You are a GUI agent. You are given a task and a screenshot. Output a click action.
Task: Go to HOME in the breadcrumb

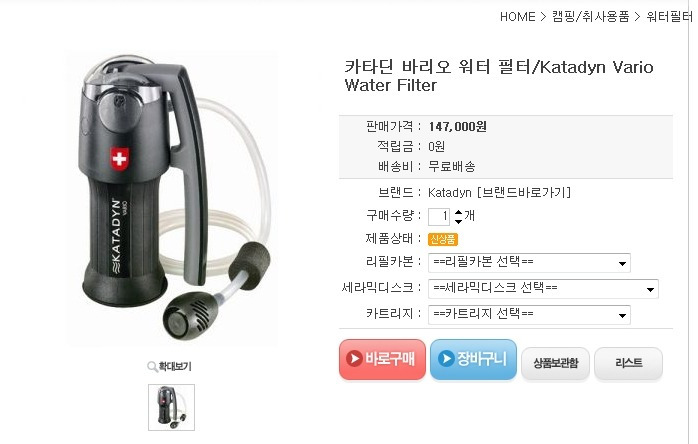click(x=517, y=17)
